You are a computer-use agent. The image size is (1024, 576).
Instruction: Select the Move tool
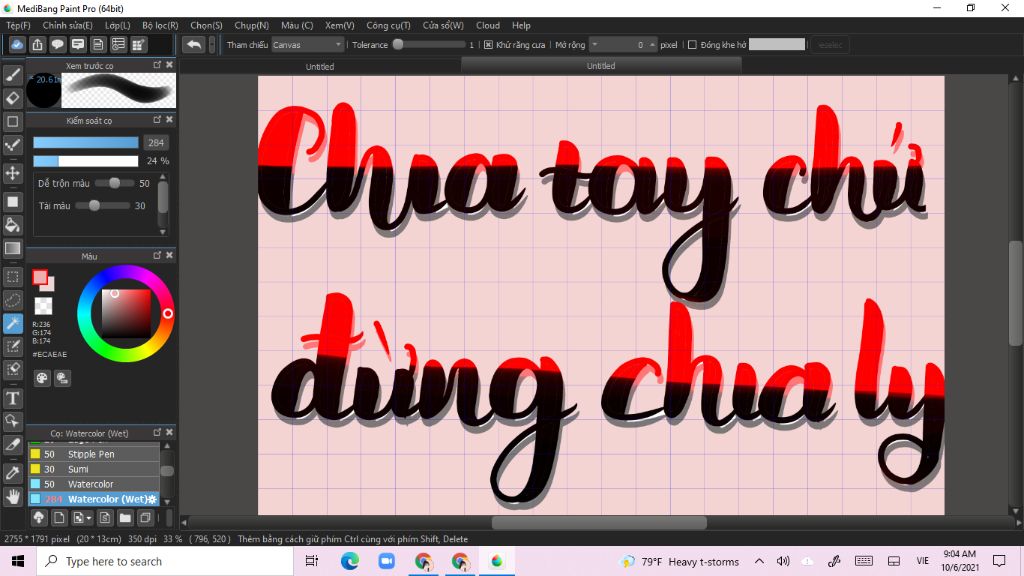(12, 173)
